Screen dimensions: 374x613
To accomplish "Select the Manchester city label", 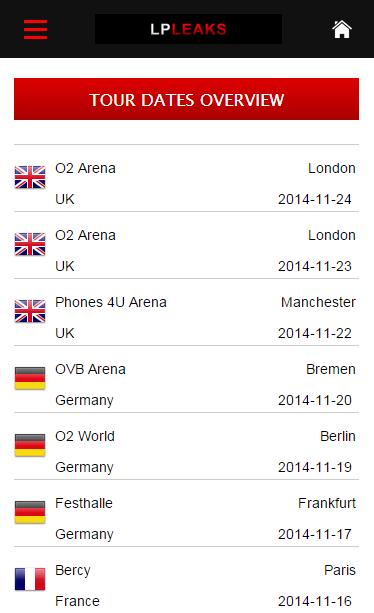I will (x=318, y=302).
